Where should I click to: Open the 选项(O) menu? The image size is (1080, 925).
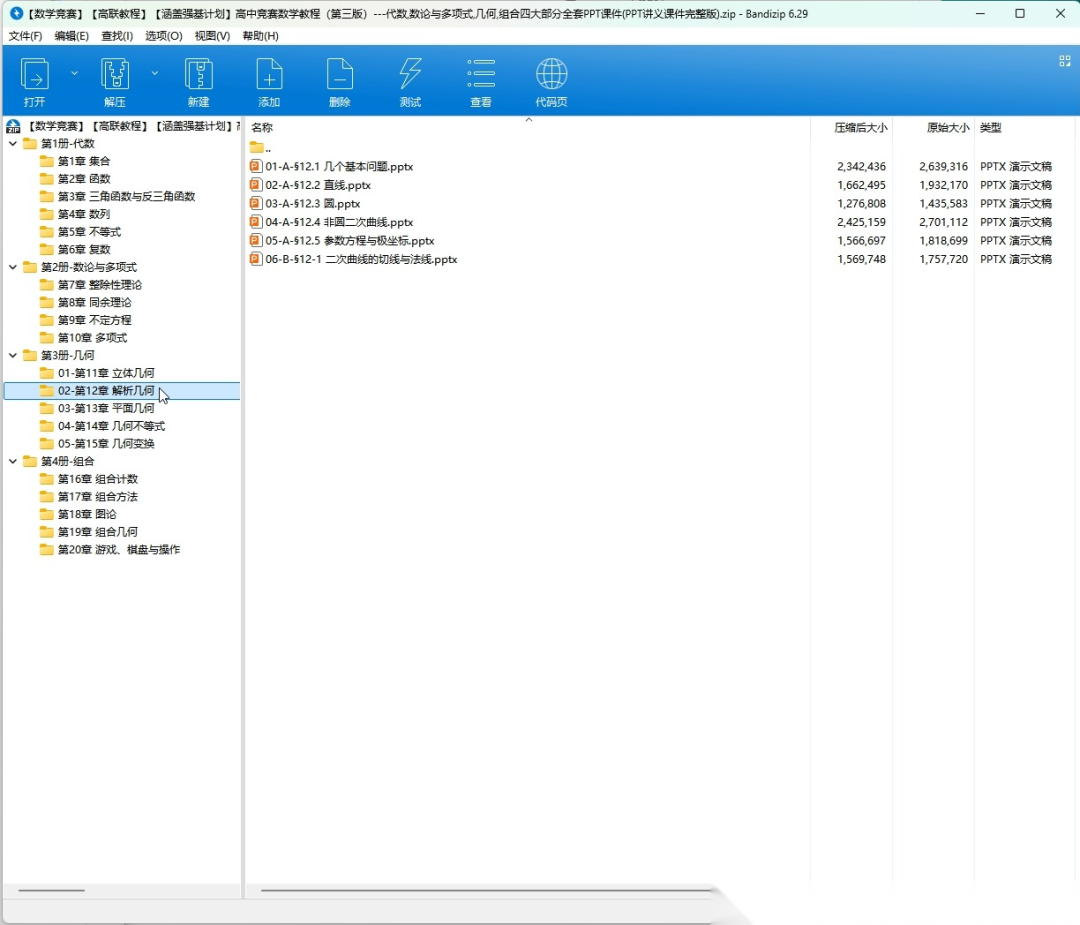point(163,36)
